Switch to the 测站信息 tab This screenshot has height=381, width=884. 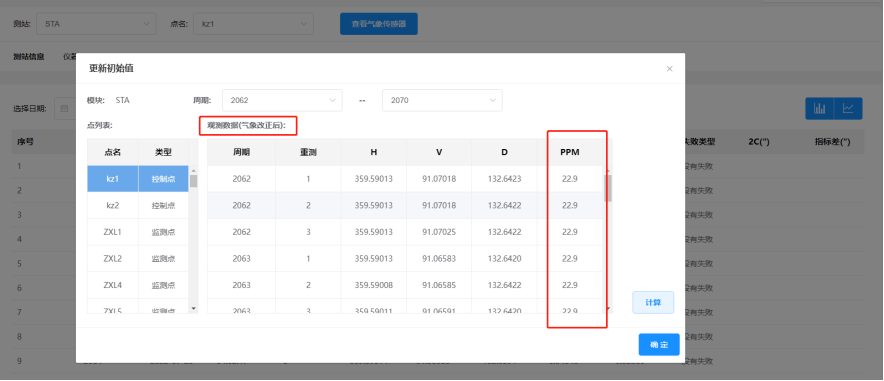pos(29,56)
